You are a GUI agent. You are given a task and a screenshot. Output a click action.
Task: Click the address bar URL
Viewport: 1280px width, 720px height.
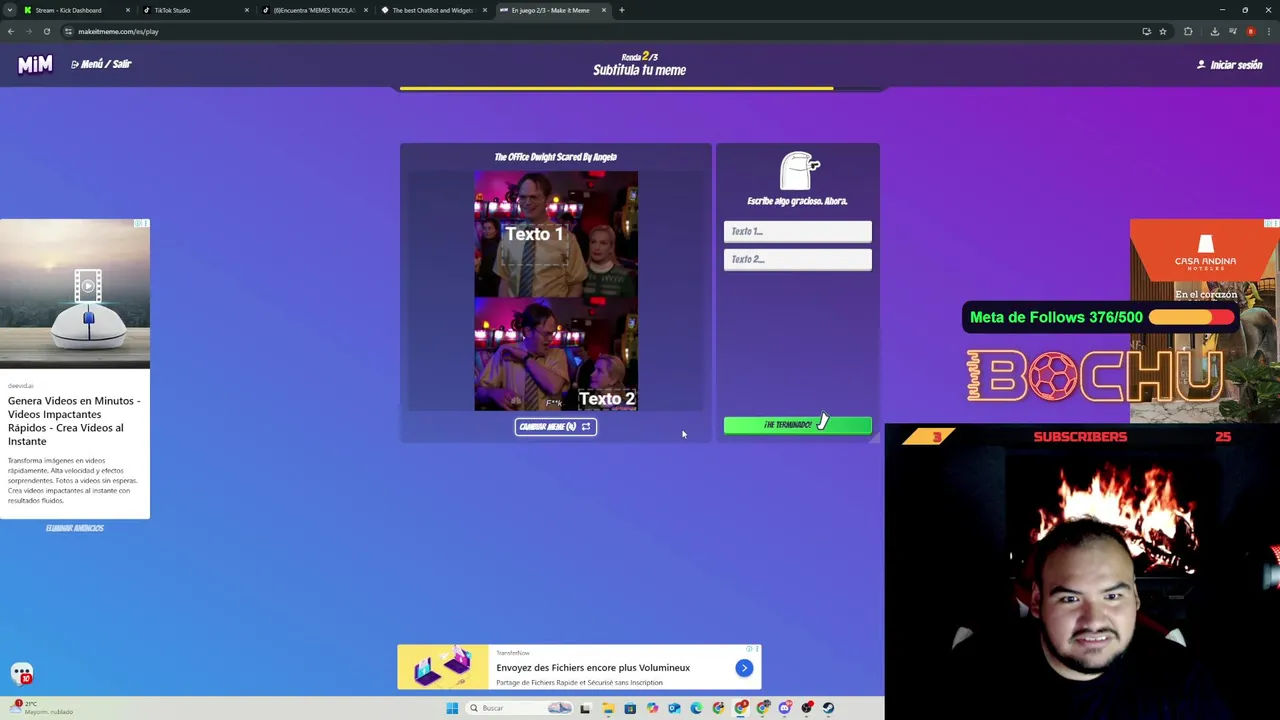coord(118,31)
